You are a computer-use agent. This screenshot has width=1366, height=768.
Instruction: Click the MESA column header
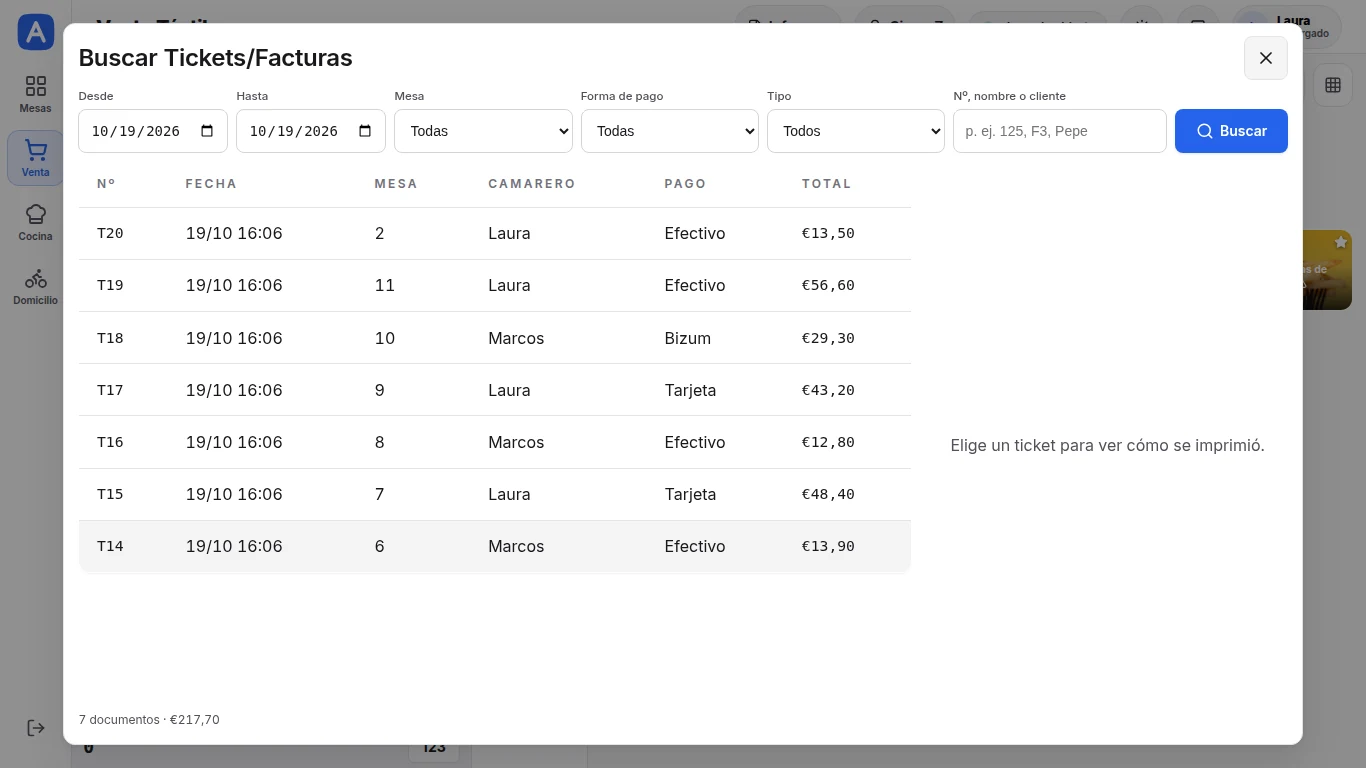click(x=396, y=184)
